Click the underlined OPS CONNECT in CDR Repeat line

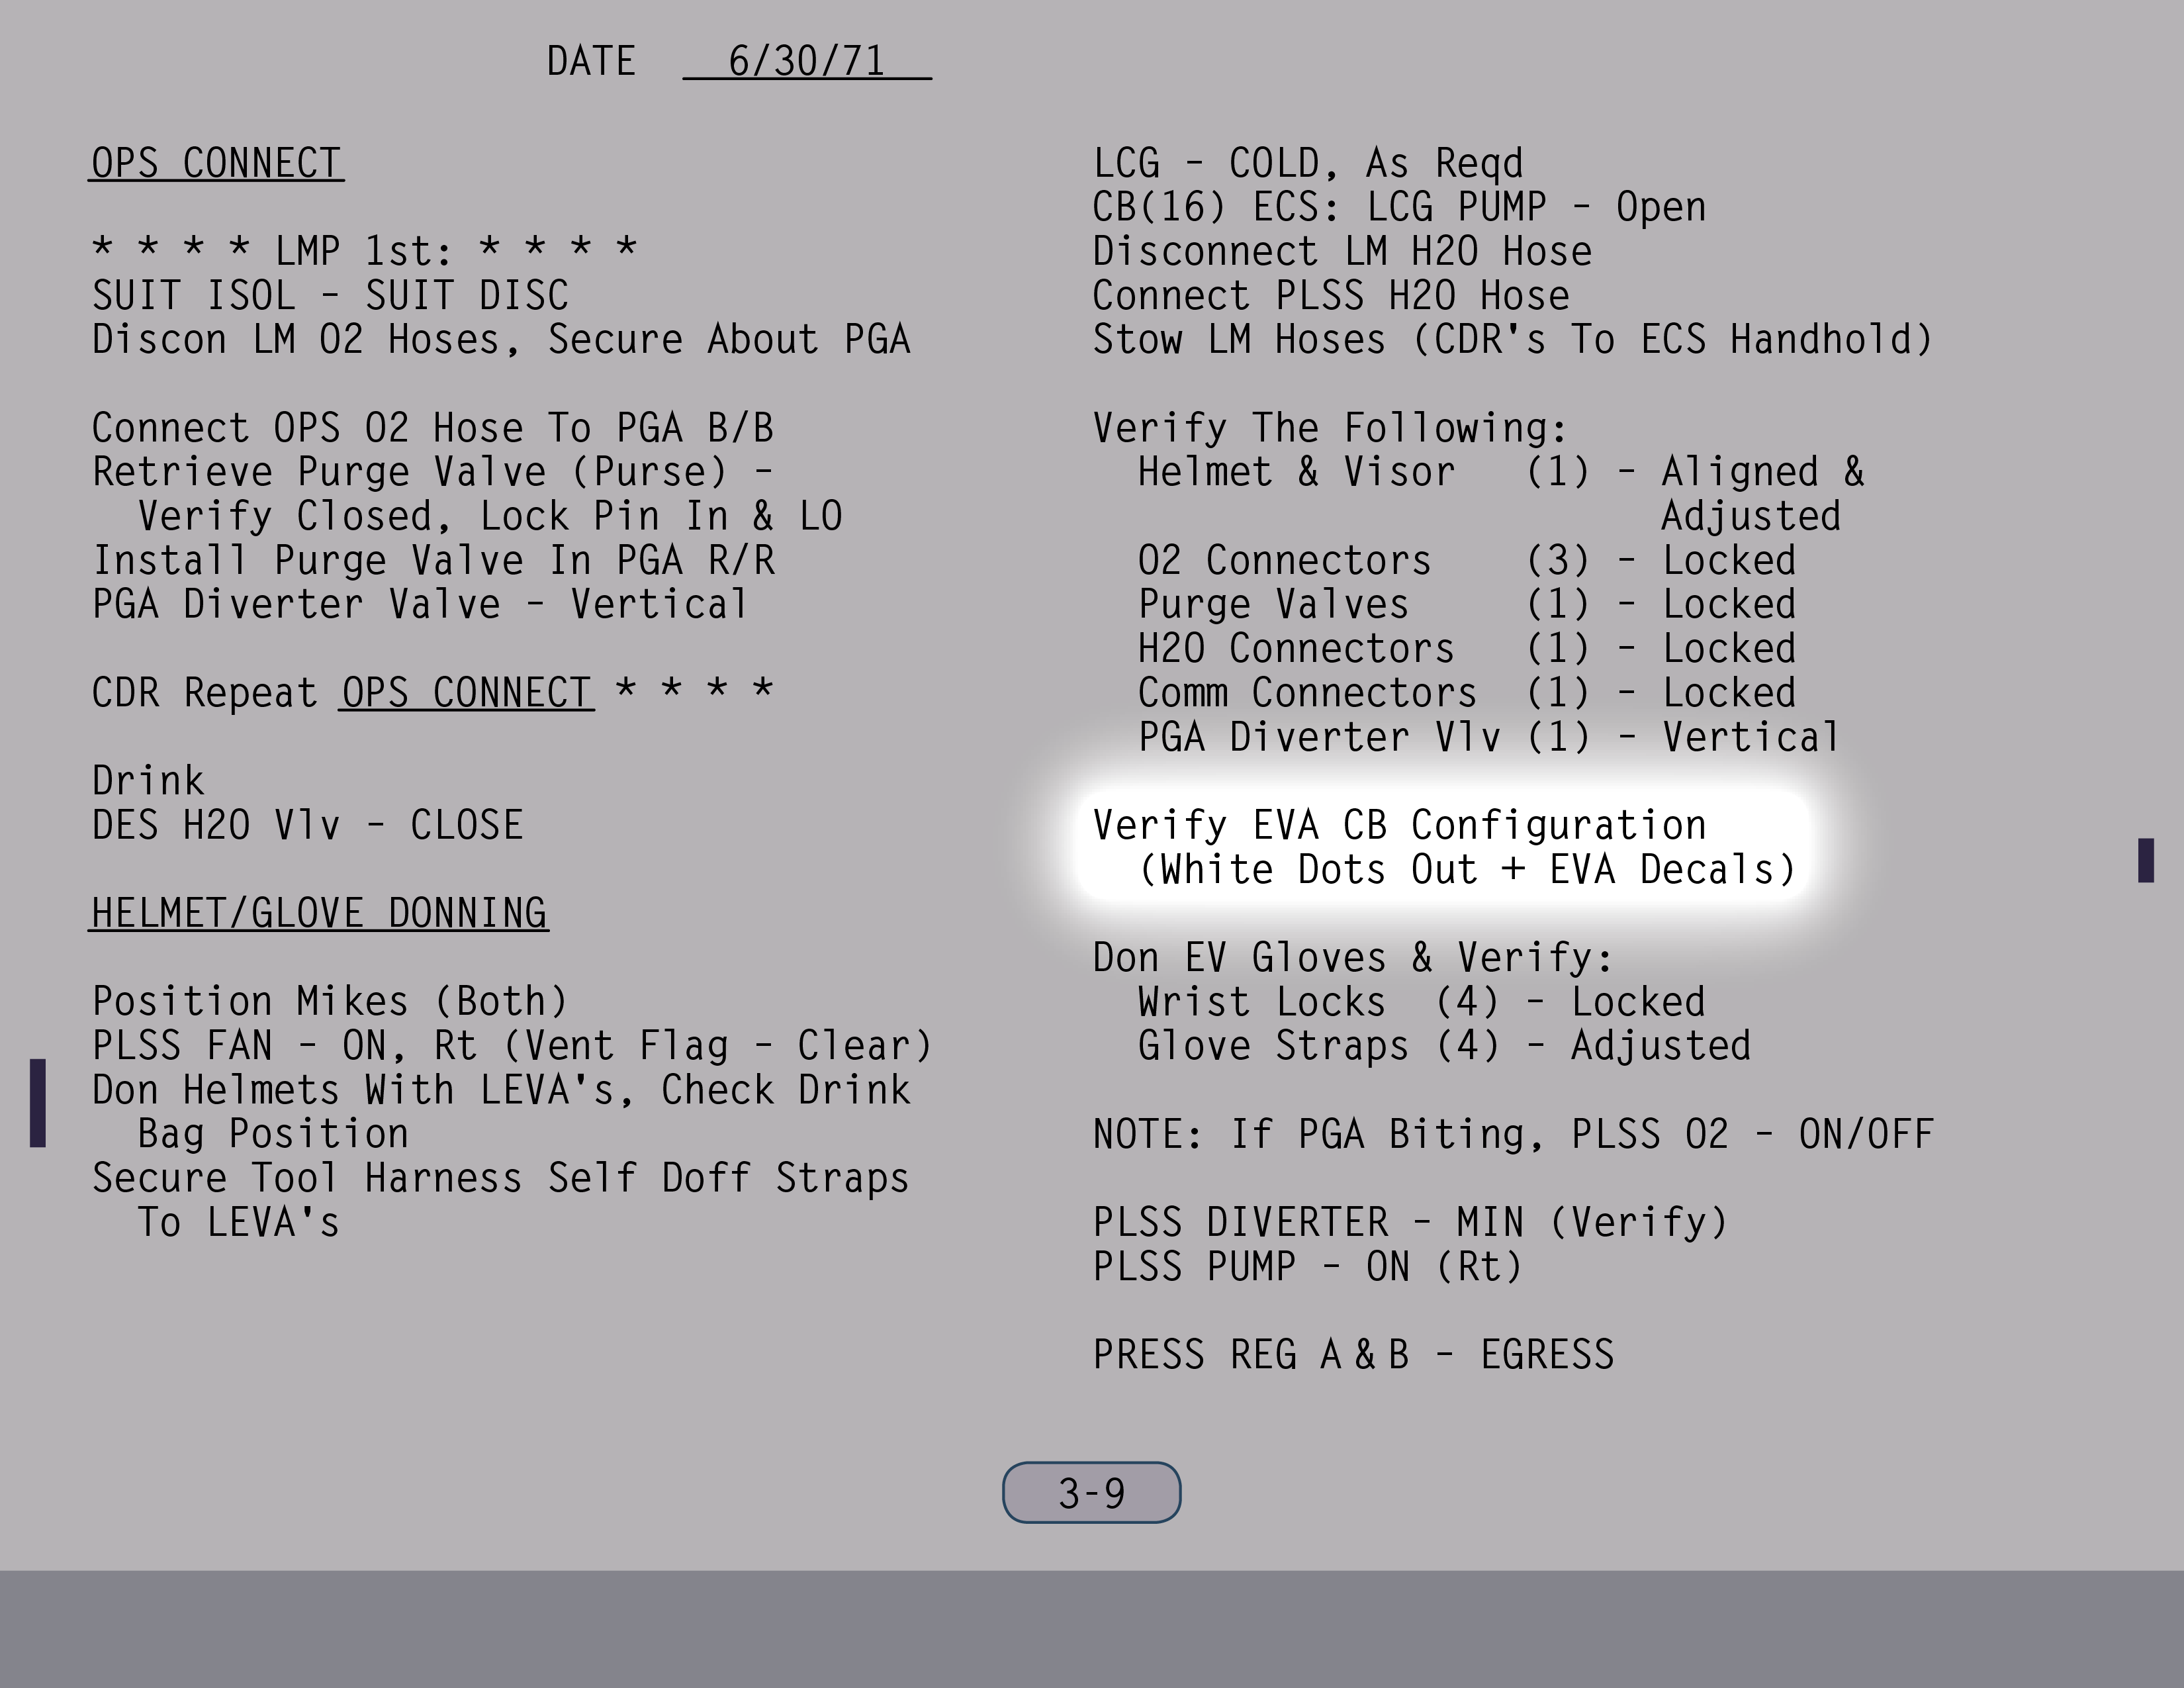tap(466, 692)
